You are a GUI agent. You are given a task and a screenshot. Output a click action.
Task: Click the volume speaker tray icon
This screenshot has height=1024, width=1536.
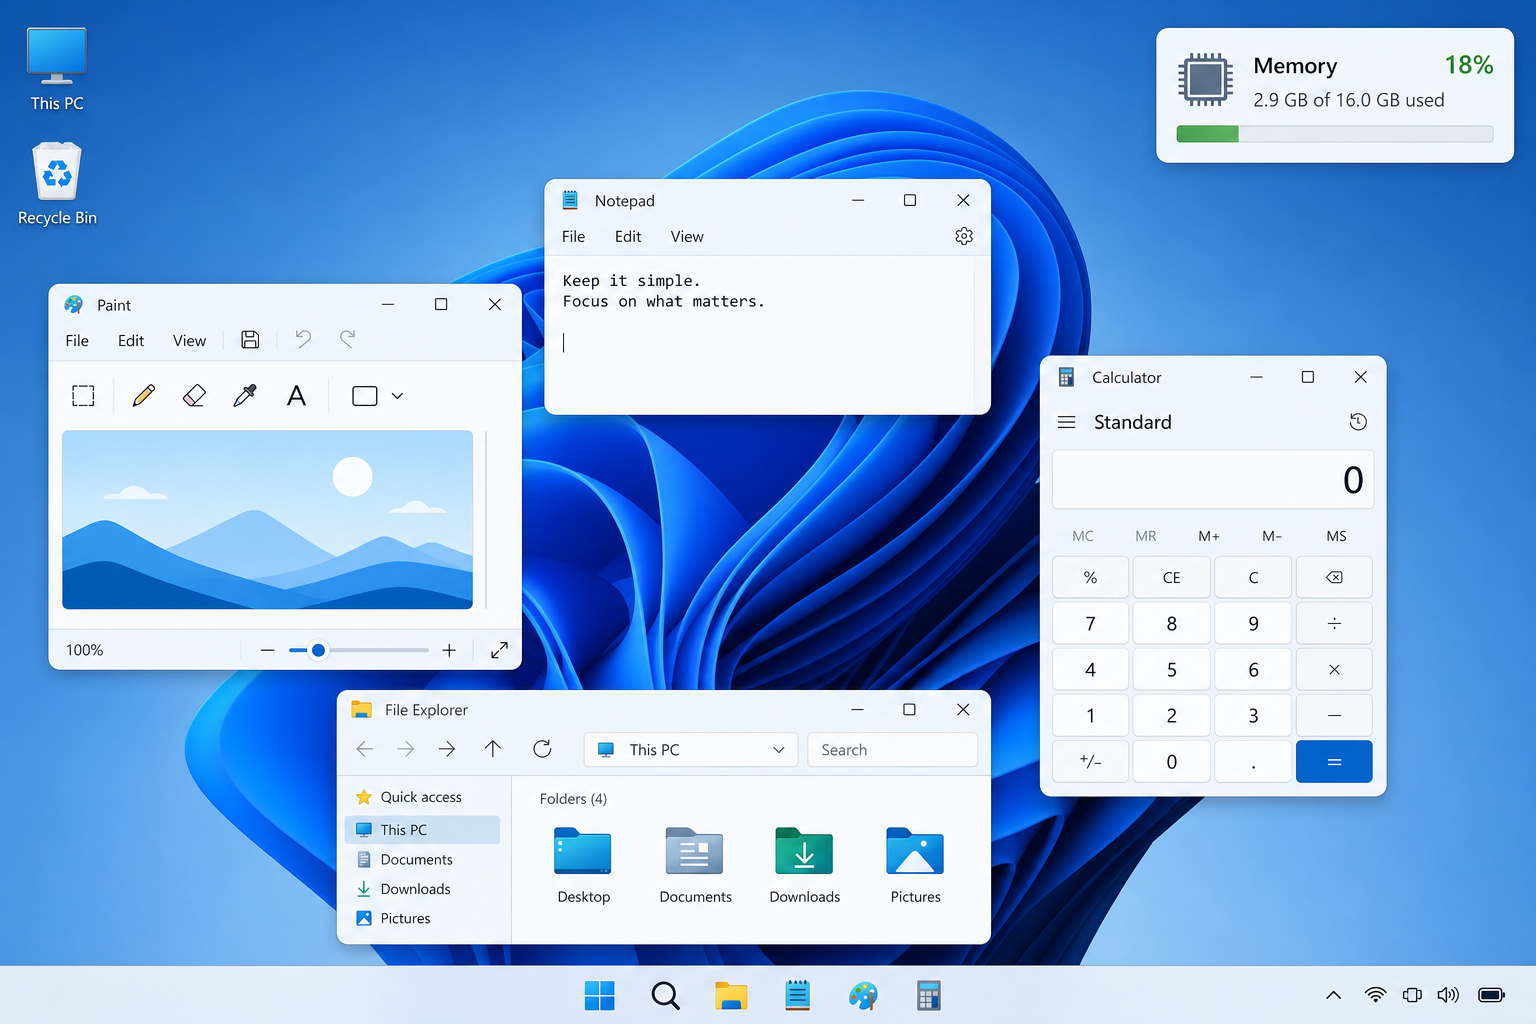pos(1448,995)
